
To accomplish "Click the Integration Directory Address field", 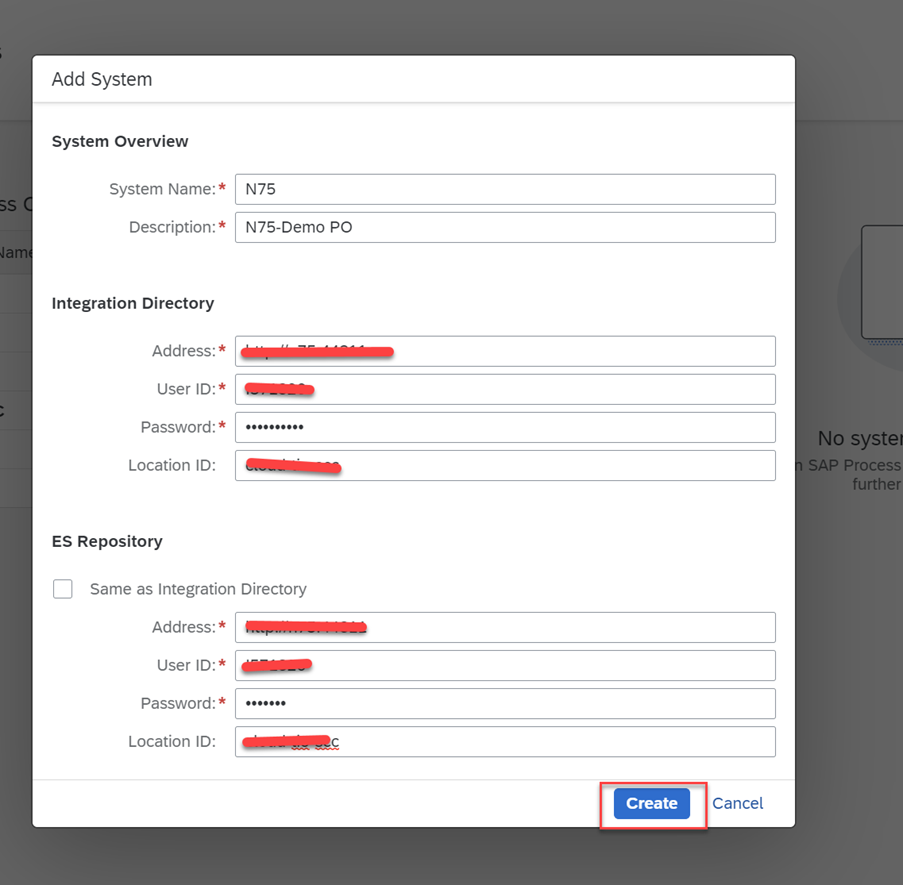I will pos(505,351).
